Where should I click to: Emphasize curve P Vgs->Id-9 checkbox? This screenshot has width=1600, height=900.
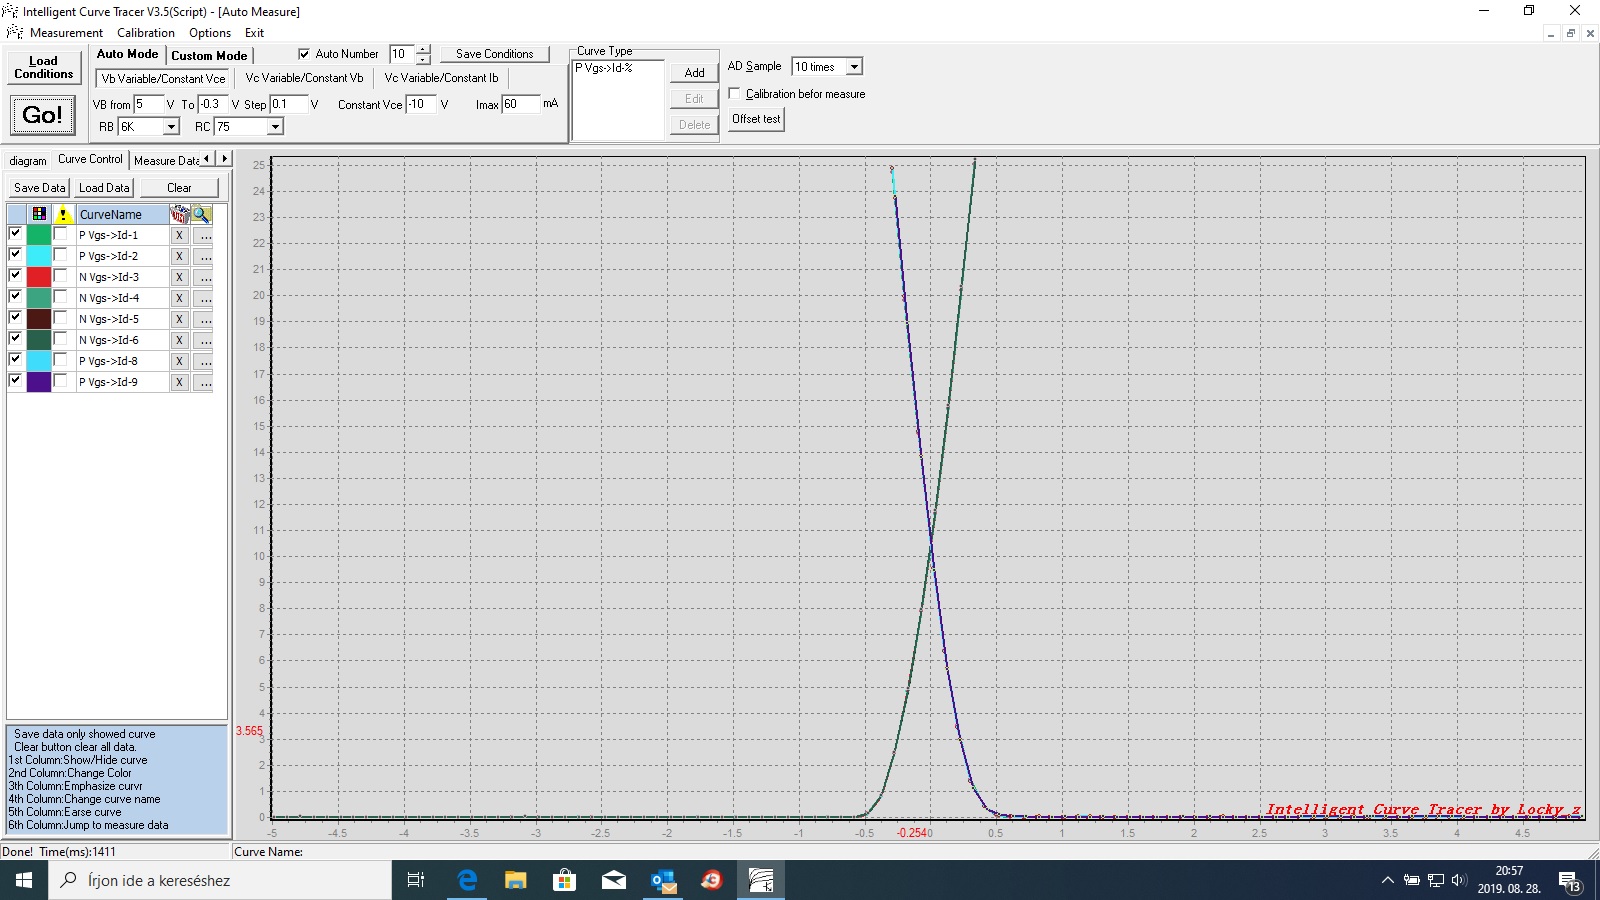point(61,381)
